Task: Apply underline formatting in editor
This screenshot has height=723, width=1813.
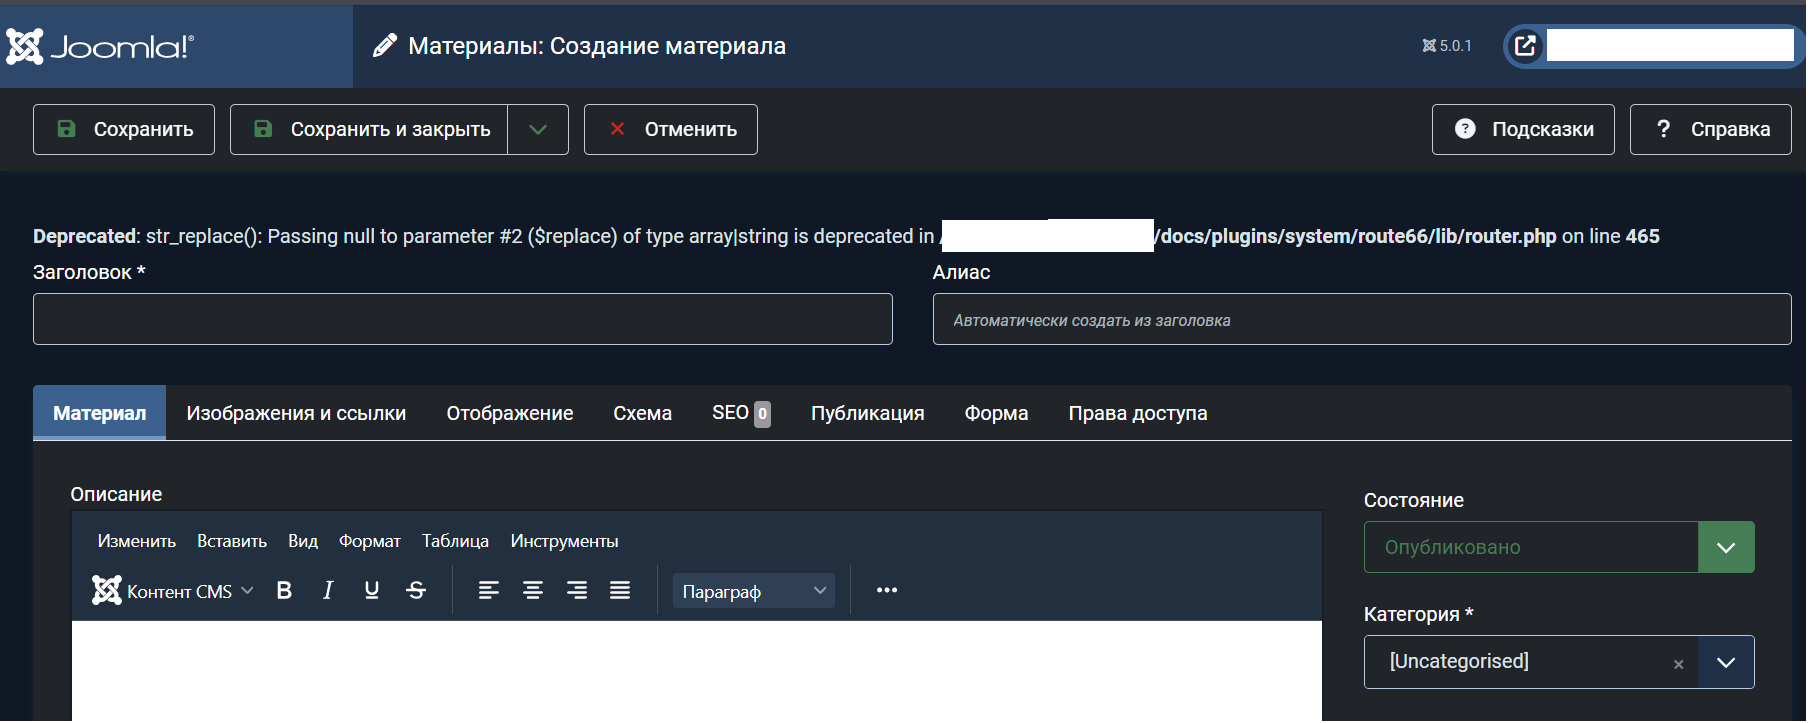Action: point(372,590)
